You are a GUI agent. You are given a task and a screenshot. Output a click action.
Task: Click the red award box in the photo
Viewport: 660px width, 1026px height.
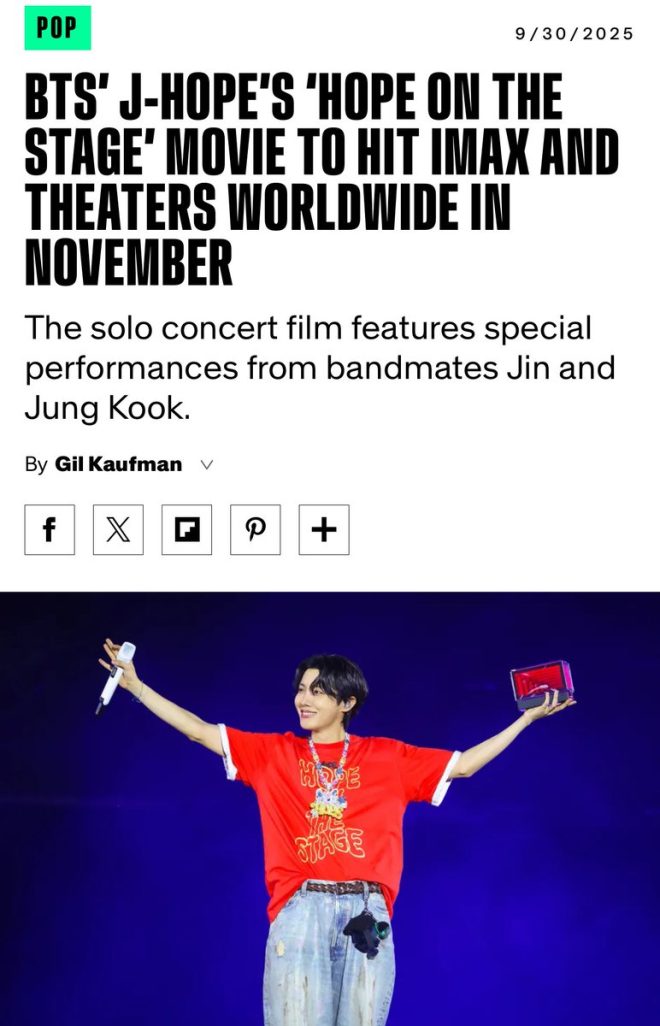542,684
